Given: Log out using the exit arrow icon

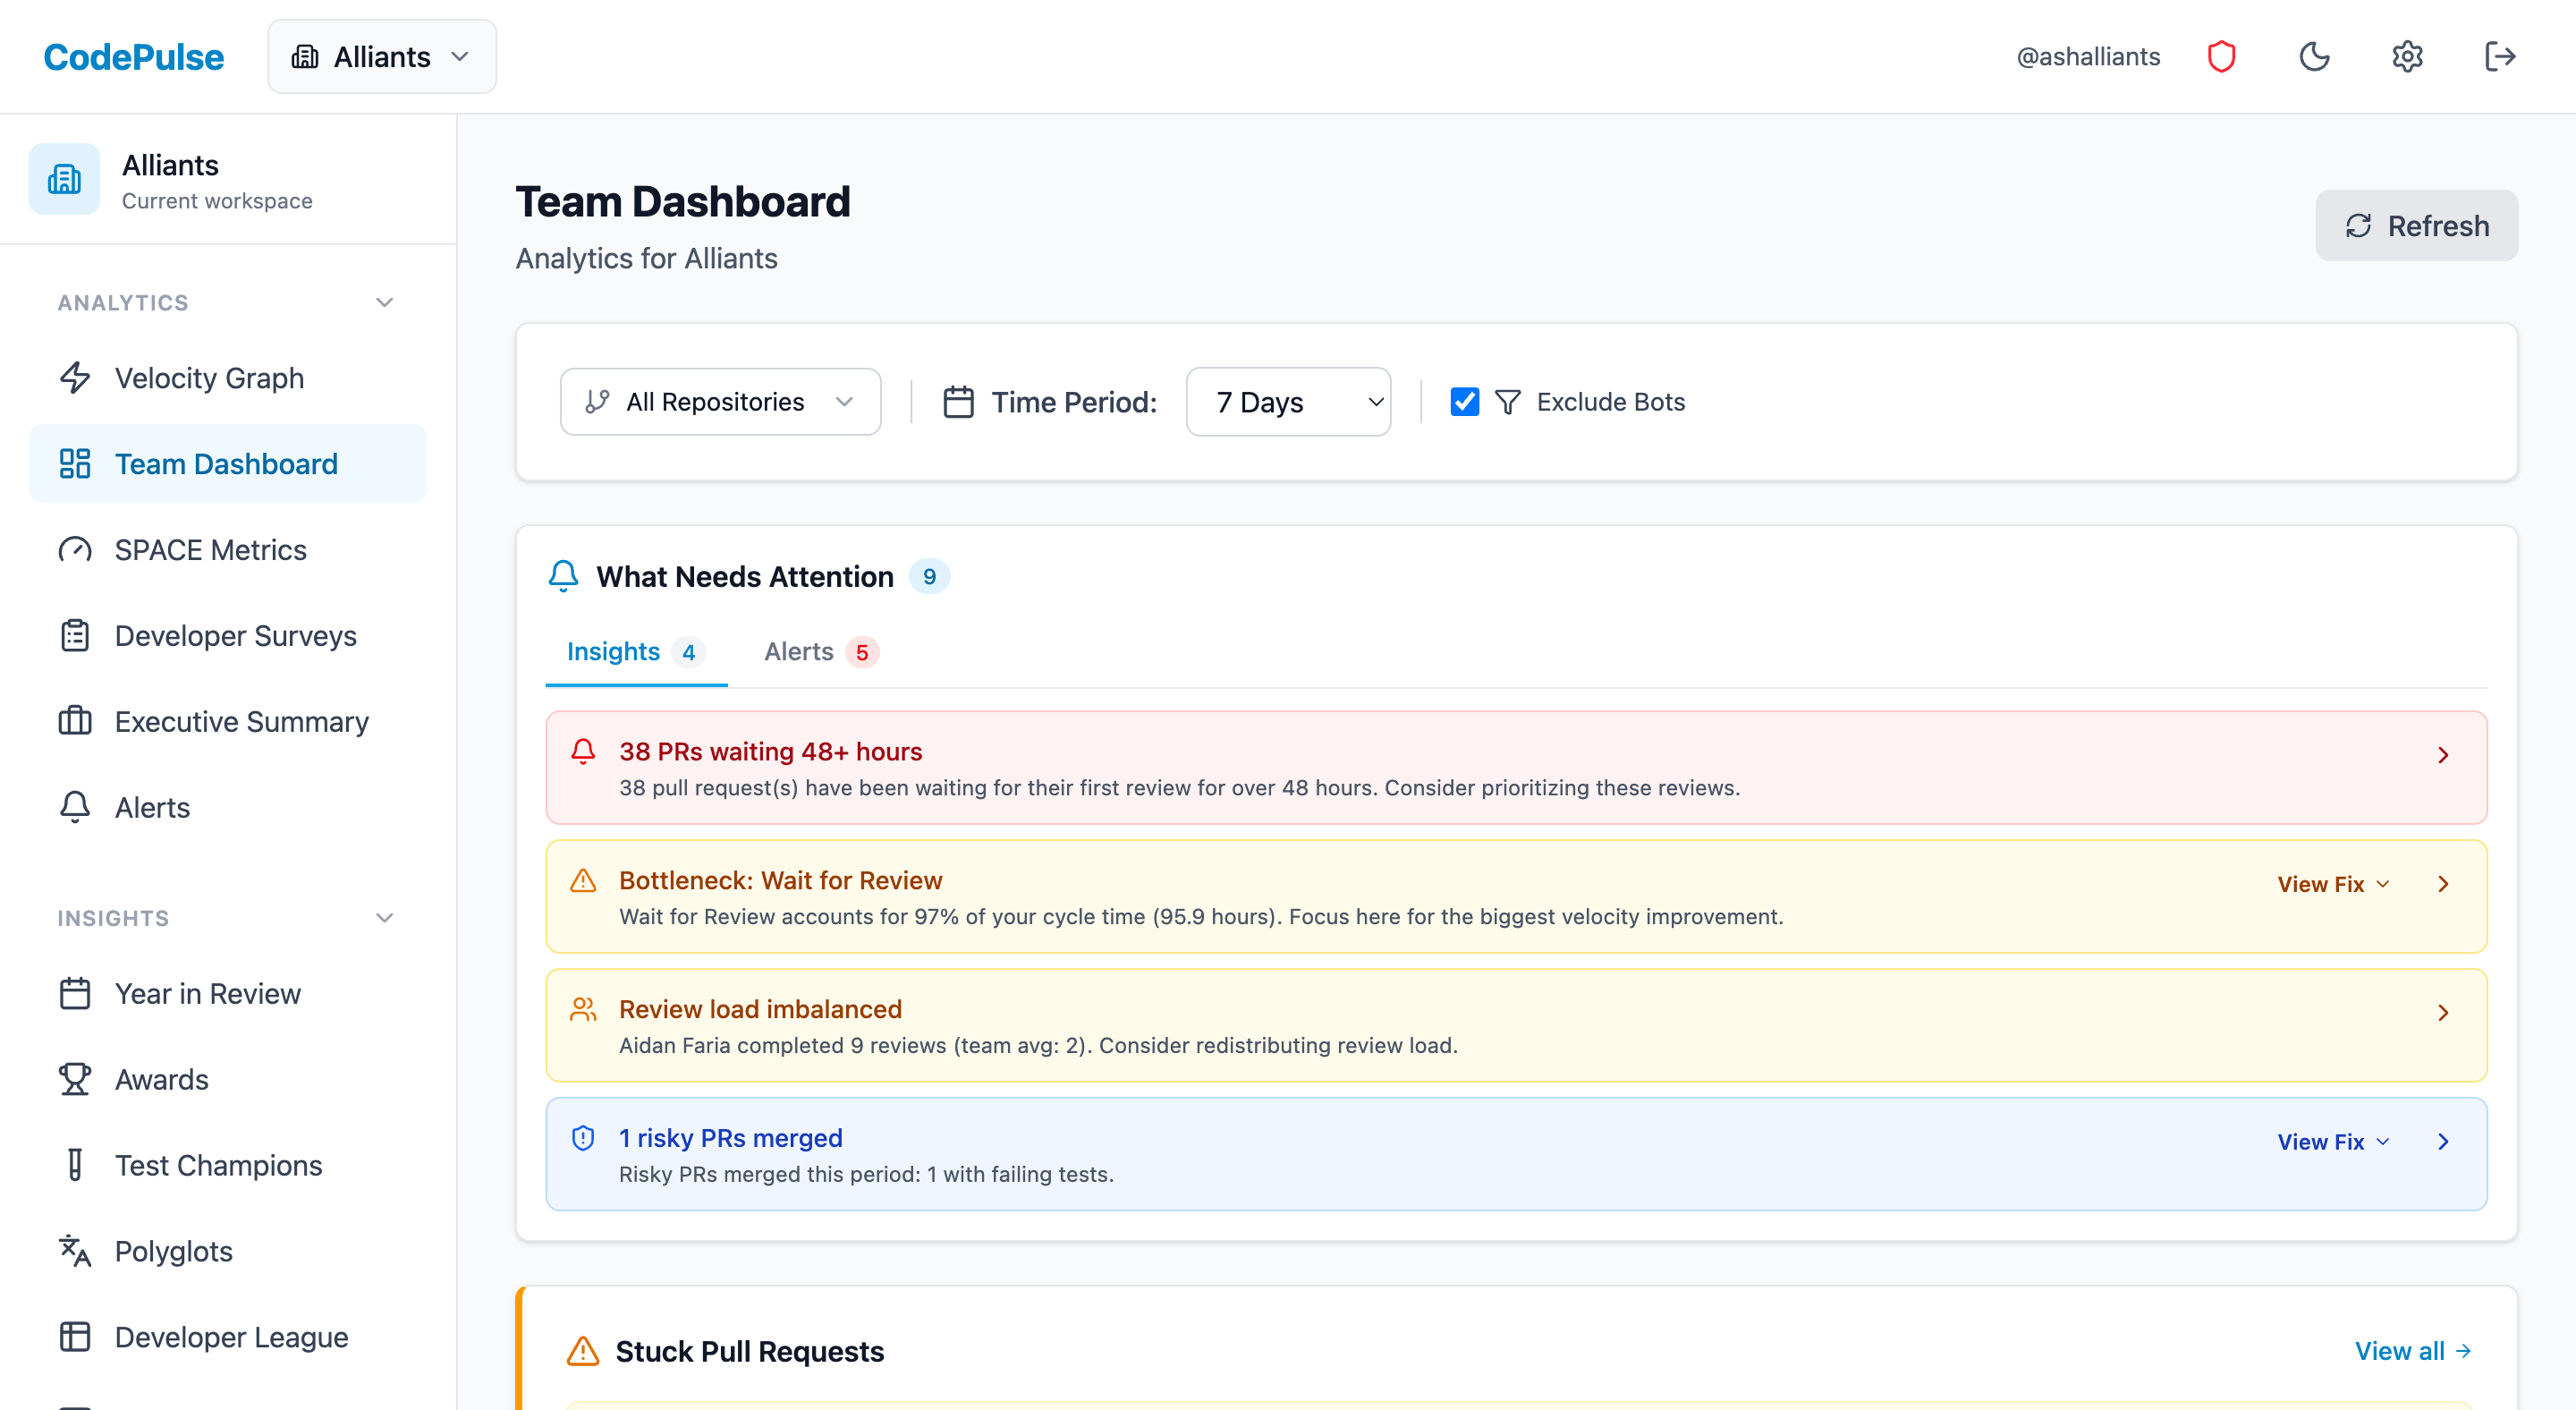Looking at the screenshot, I should 2500,56.
